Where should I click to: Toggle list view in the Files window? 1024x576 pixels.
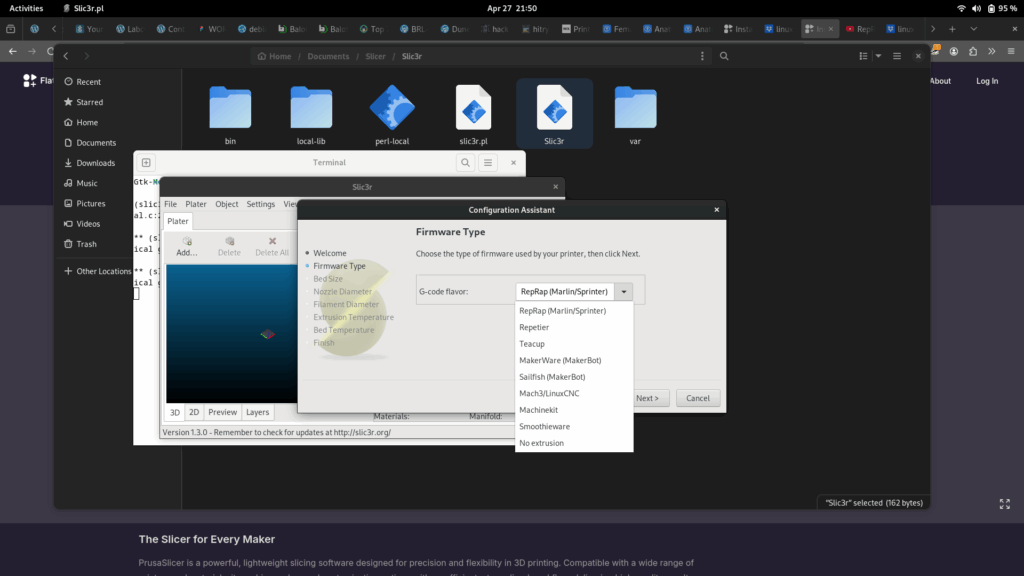(863, 56)
